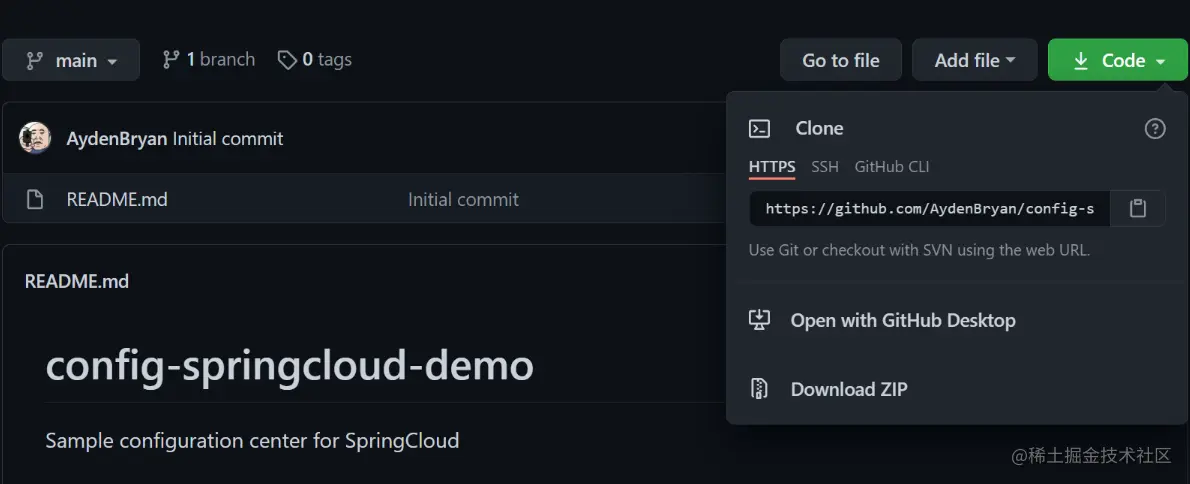1190x484 pixels.
Task: Click the help question mark icon in the Clone panel
Action: (1154, 128)
